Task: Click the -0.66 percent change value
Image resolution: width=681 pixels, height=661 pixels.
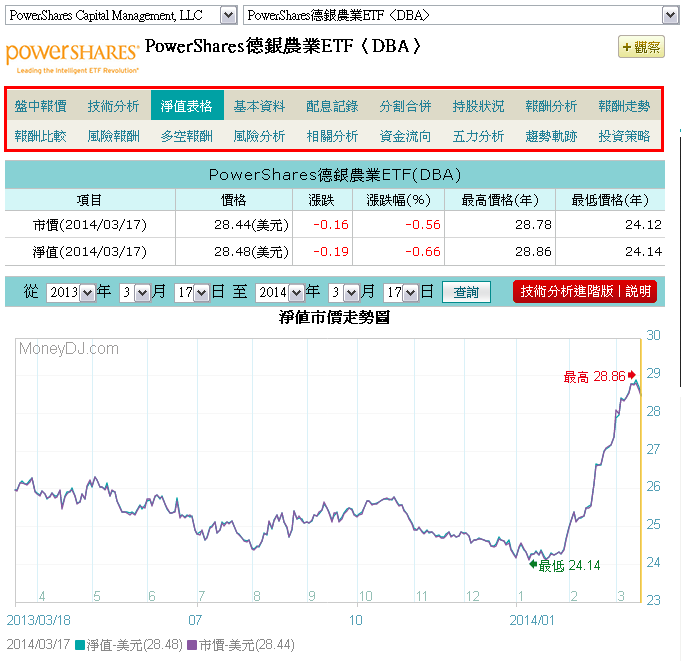Action: coord(423,251)
